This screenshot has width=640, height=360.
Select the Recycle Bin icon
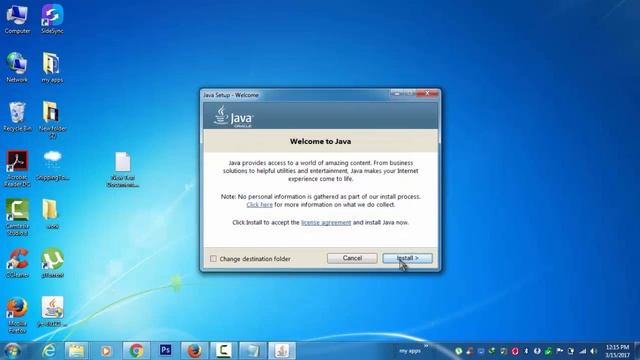point(17,116)
